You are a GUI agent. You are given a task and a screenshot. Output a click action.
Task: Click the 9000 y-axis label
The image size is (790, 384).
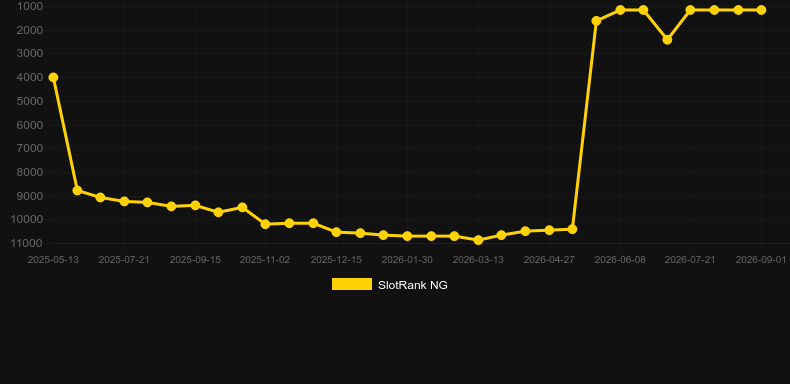pos(30,196)
